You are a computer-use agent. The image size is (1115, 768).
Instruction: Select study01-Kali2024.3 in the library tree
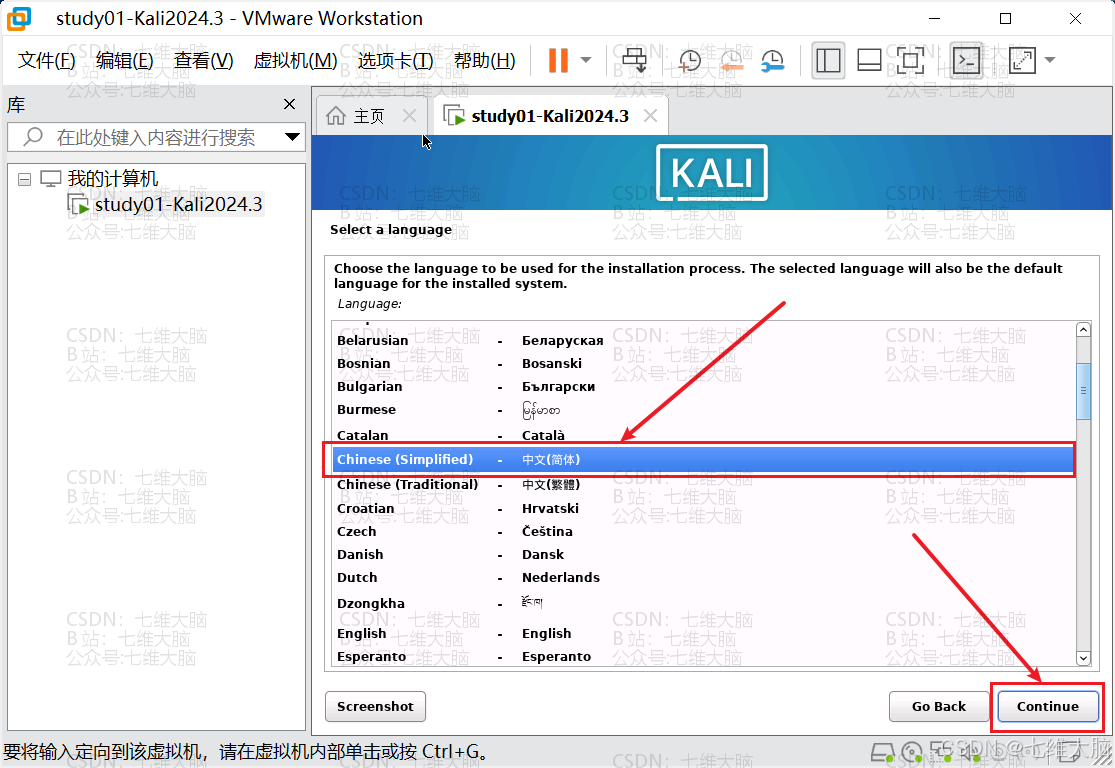click(178, 205)
